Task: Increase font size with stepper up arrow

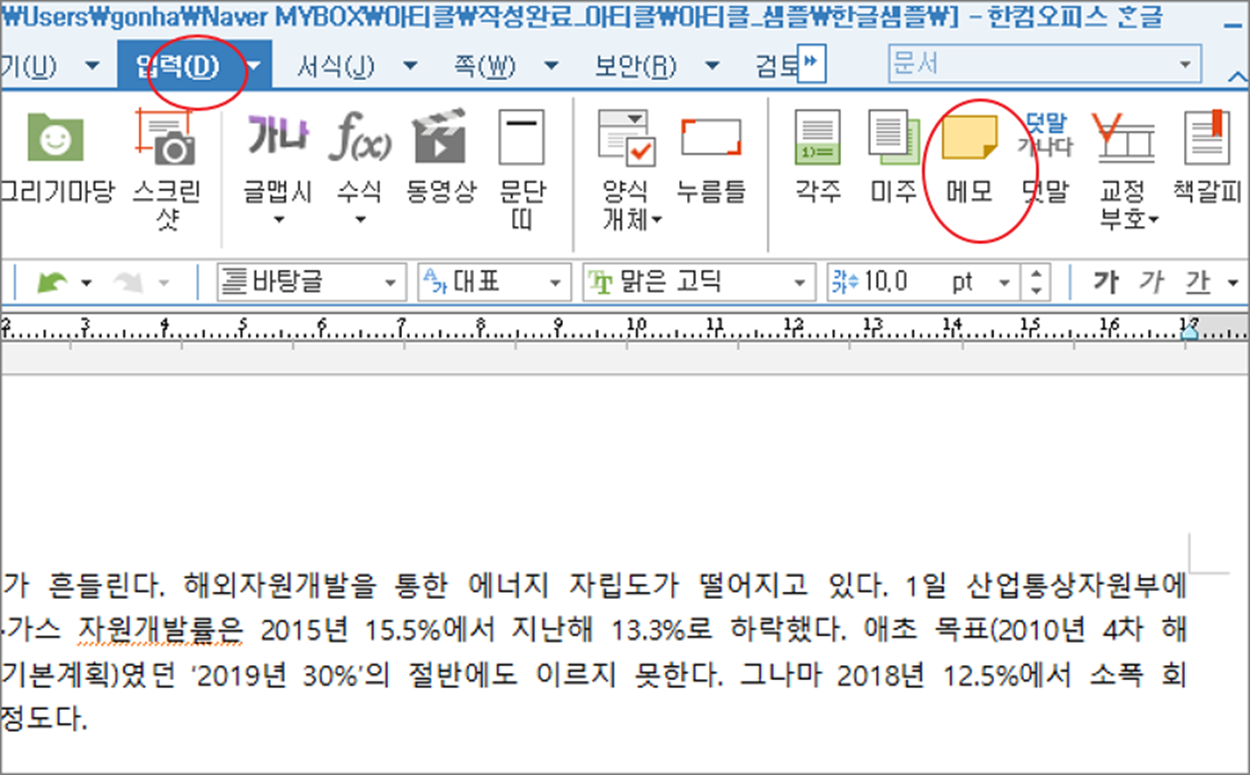Action: (x=1036, y=275)
